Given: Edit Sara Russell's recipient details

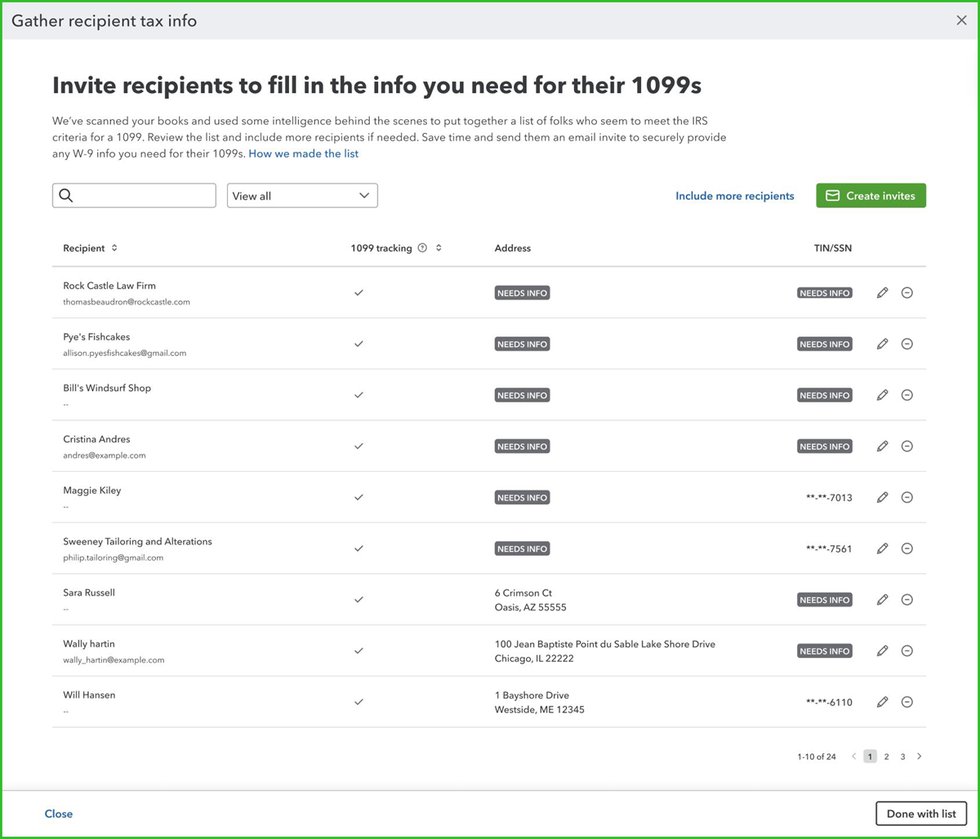Looking at the screenshot, I should tap(882, 600).
